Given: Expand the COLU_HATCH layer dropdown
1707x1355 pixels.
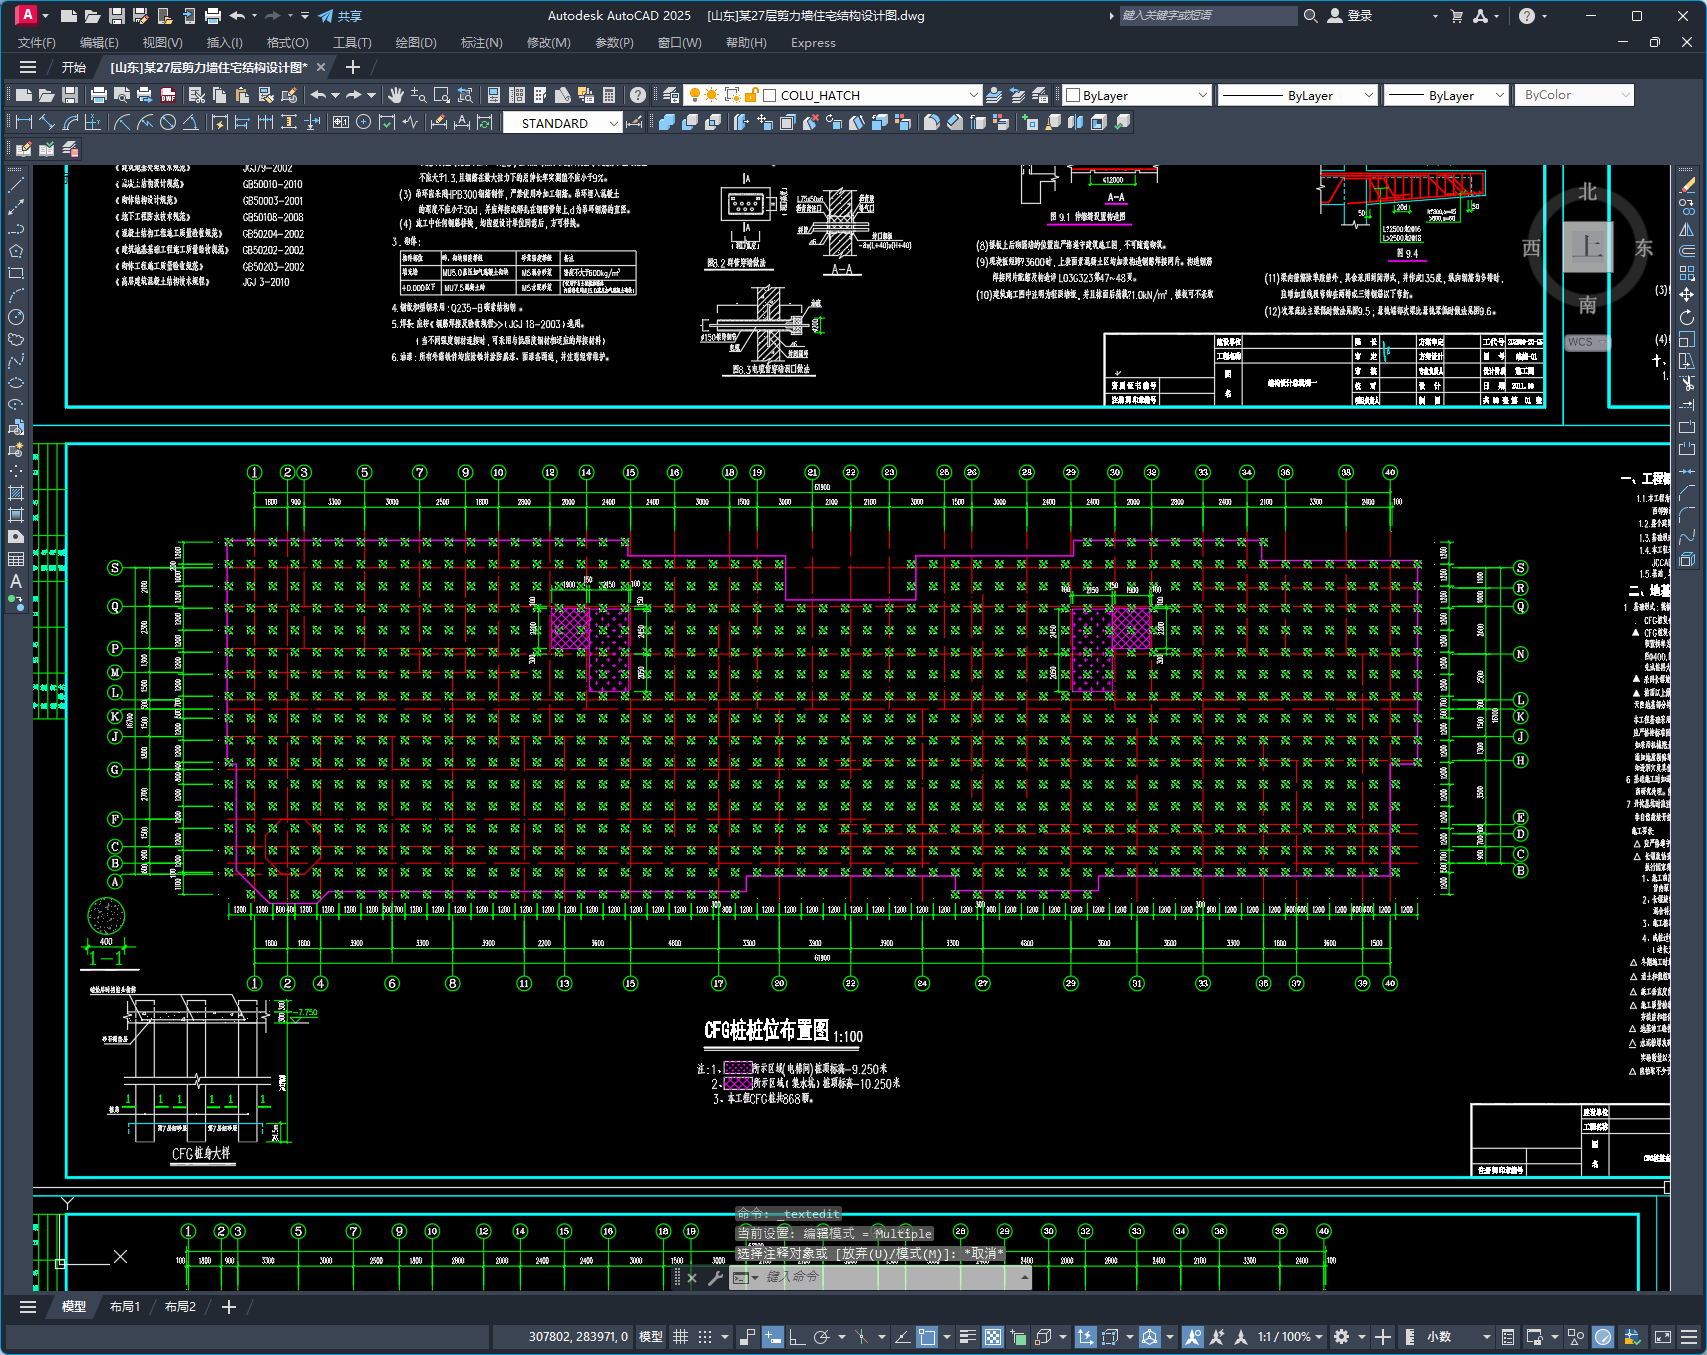Looking at the screenshot, I should pos(973,95).
